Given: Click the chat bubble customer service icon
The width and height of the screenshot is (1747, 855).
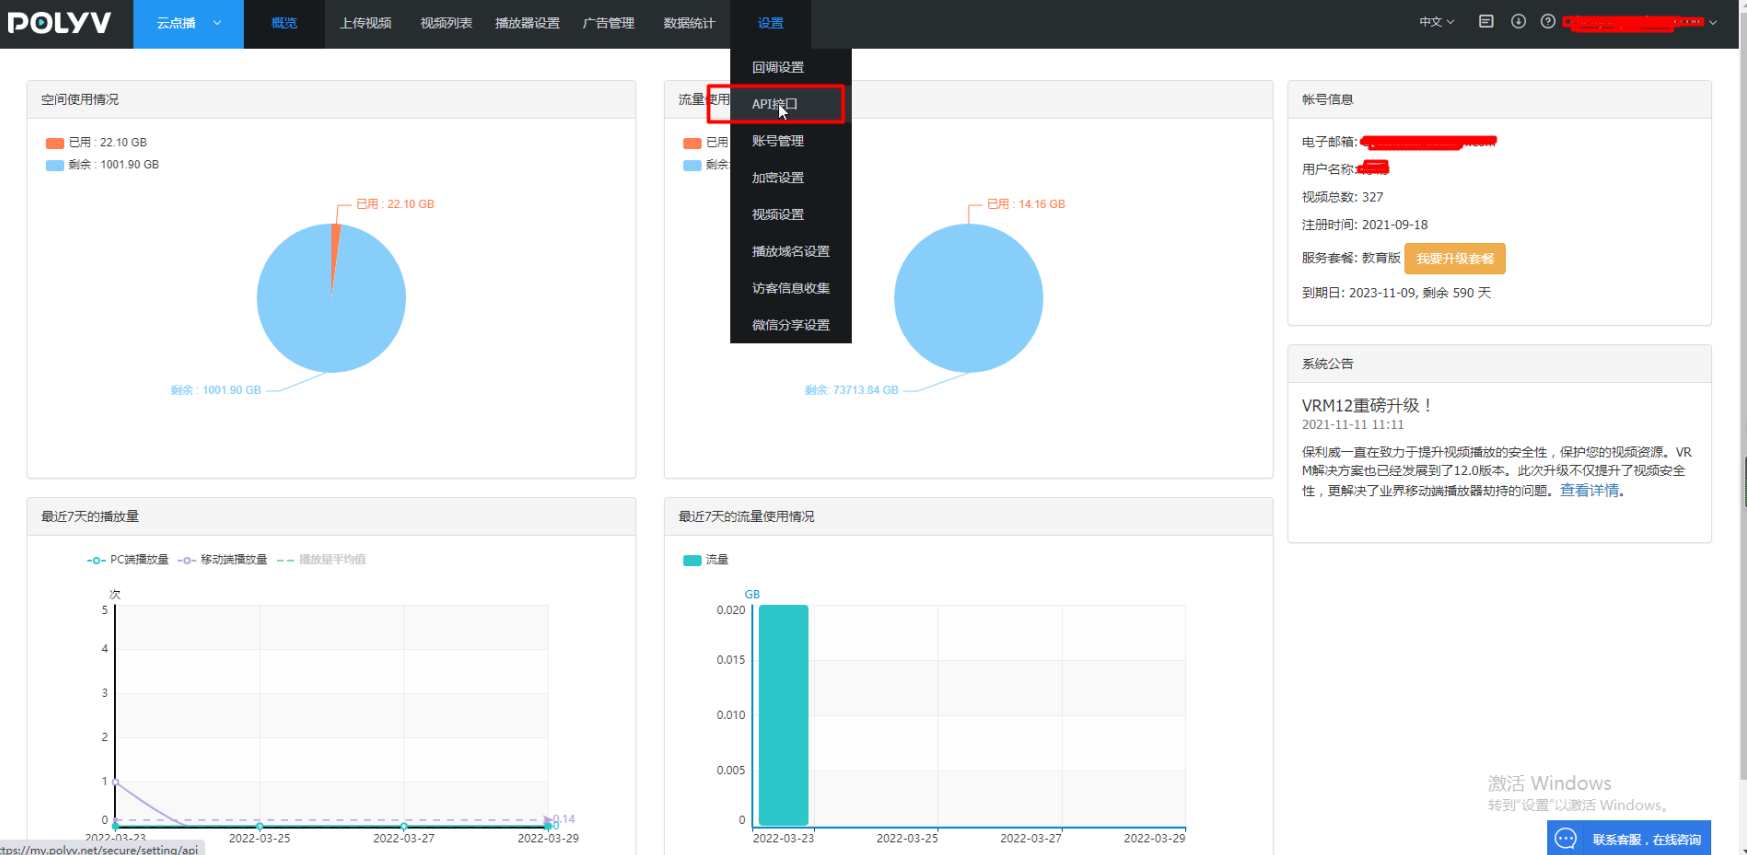Looking at the screenshot, I should tap(1566, 838).
